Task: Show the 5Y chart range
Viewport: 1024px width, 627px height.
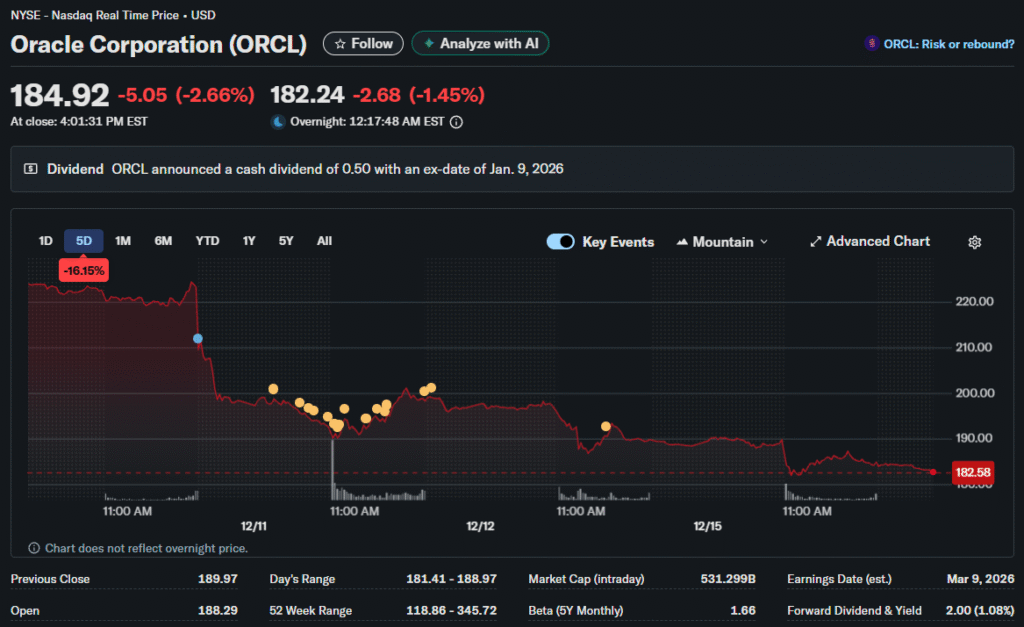Action: pyautogui.click(x=286, y=241)
